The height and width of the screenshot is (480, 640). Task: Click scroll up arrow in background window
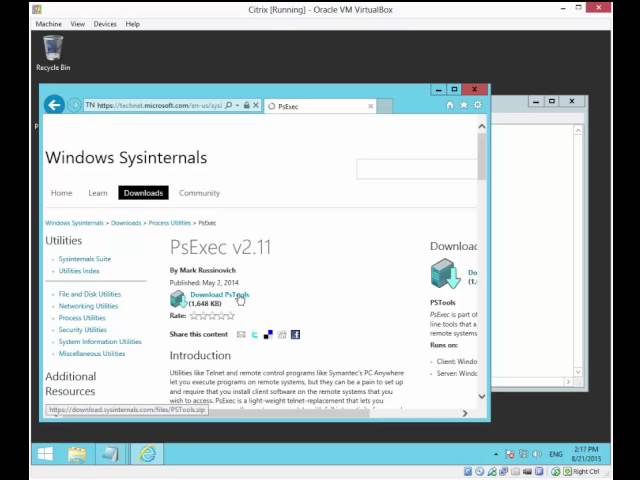578,131
